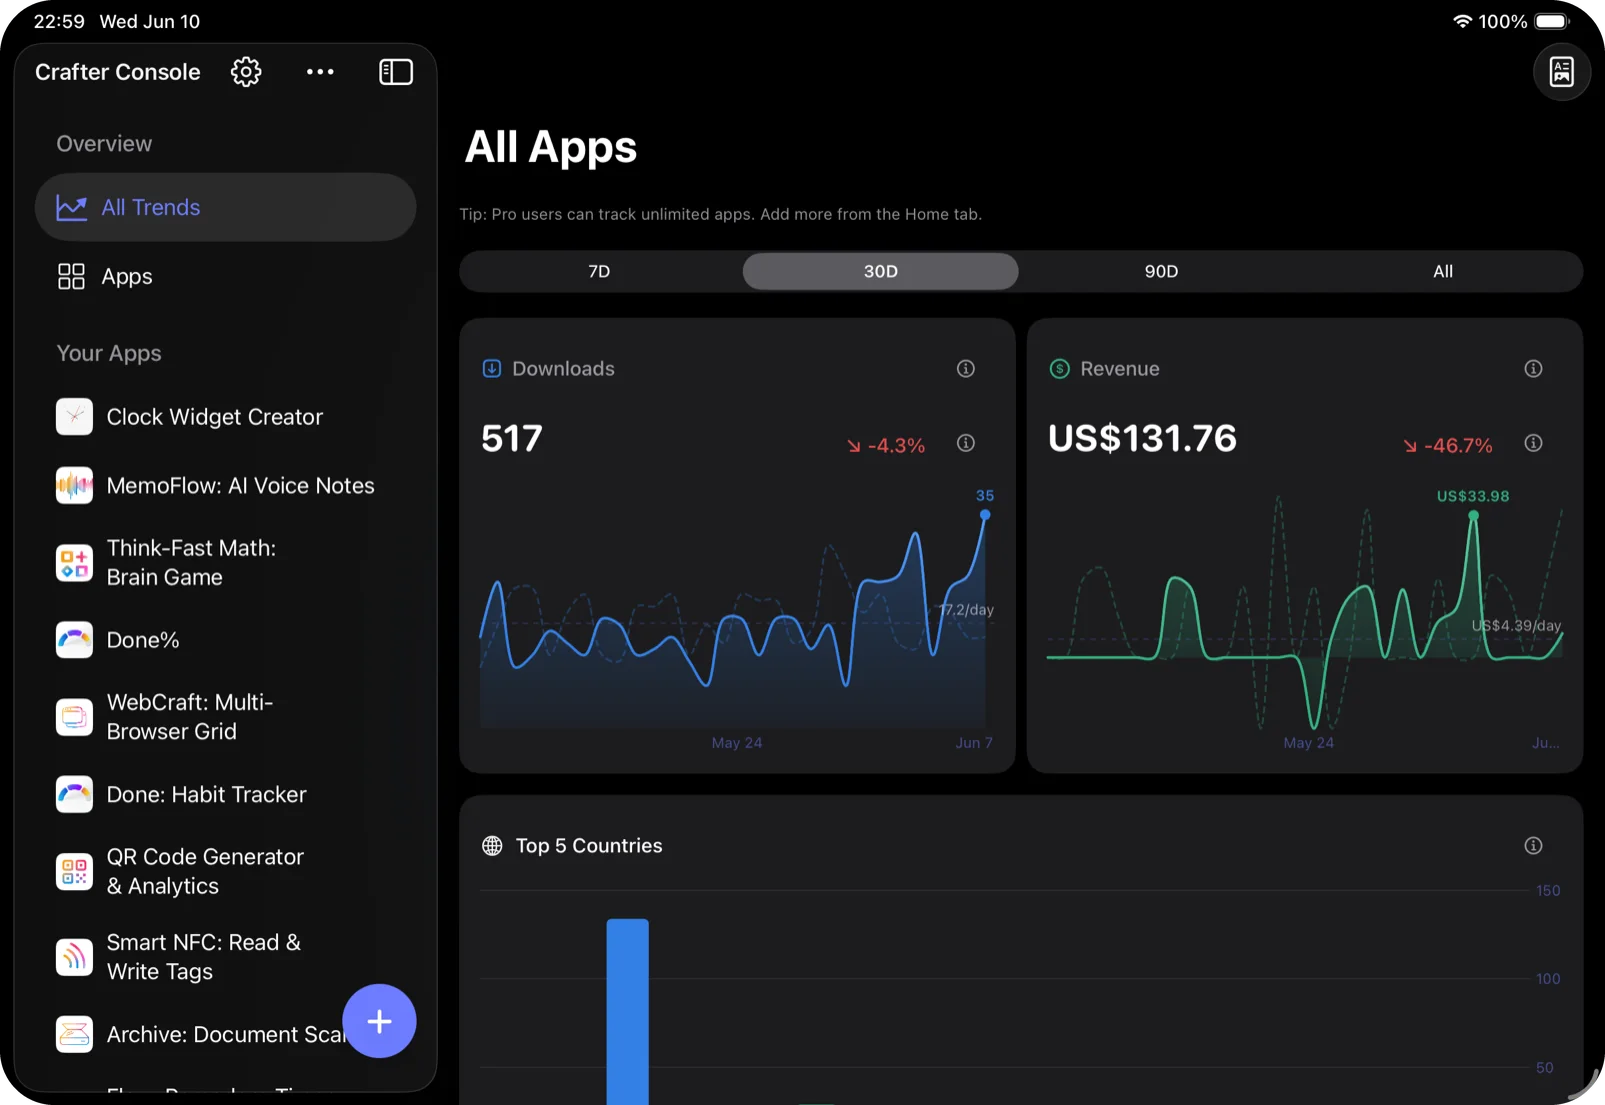Screen dimensions: 1605x1105
Task: Click the Top 5 Countries globe icon
Action: [492, 846]
